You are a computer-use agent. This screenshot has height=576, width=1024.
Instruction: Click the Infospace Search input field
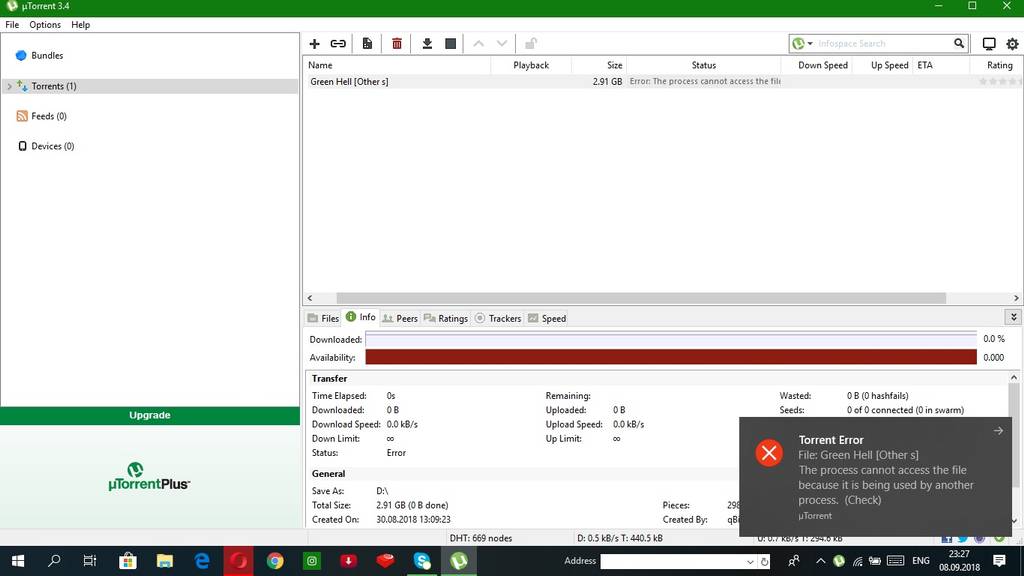tap(884, 44)
